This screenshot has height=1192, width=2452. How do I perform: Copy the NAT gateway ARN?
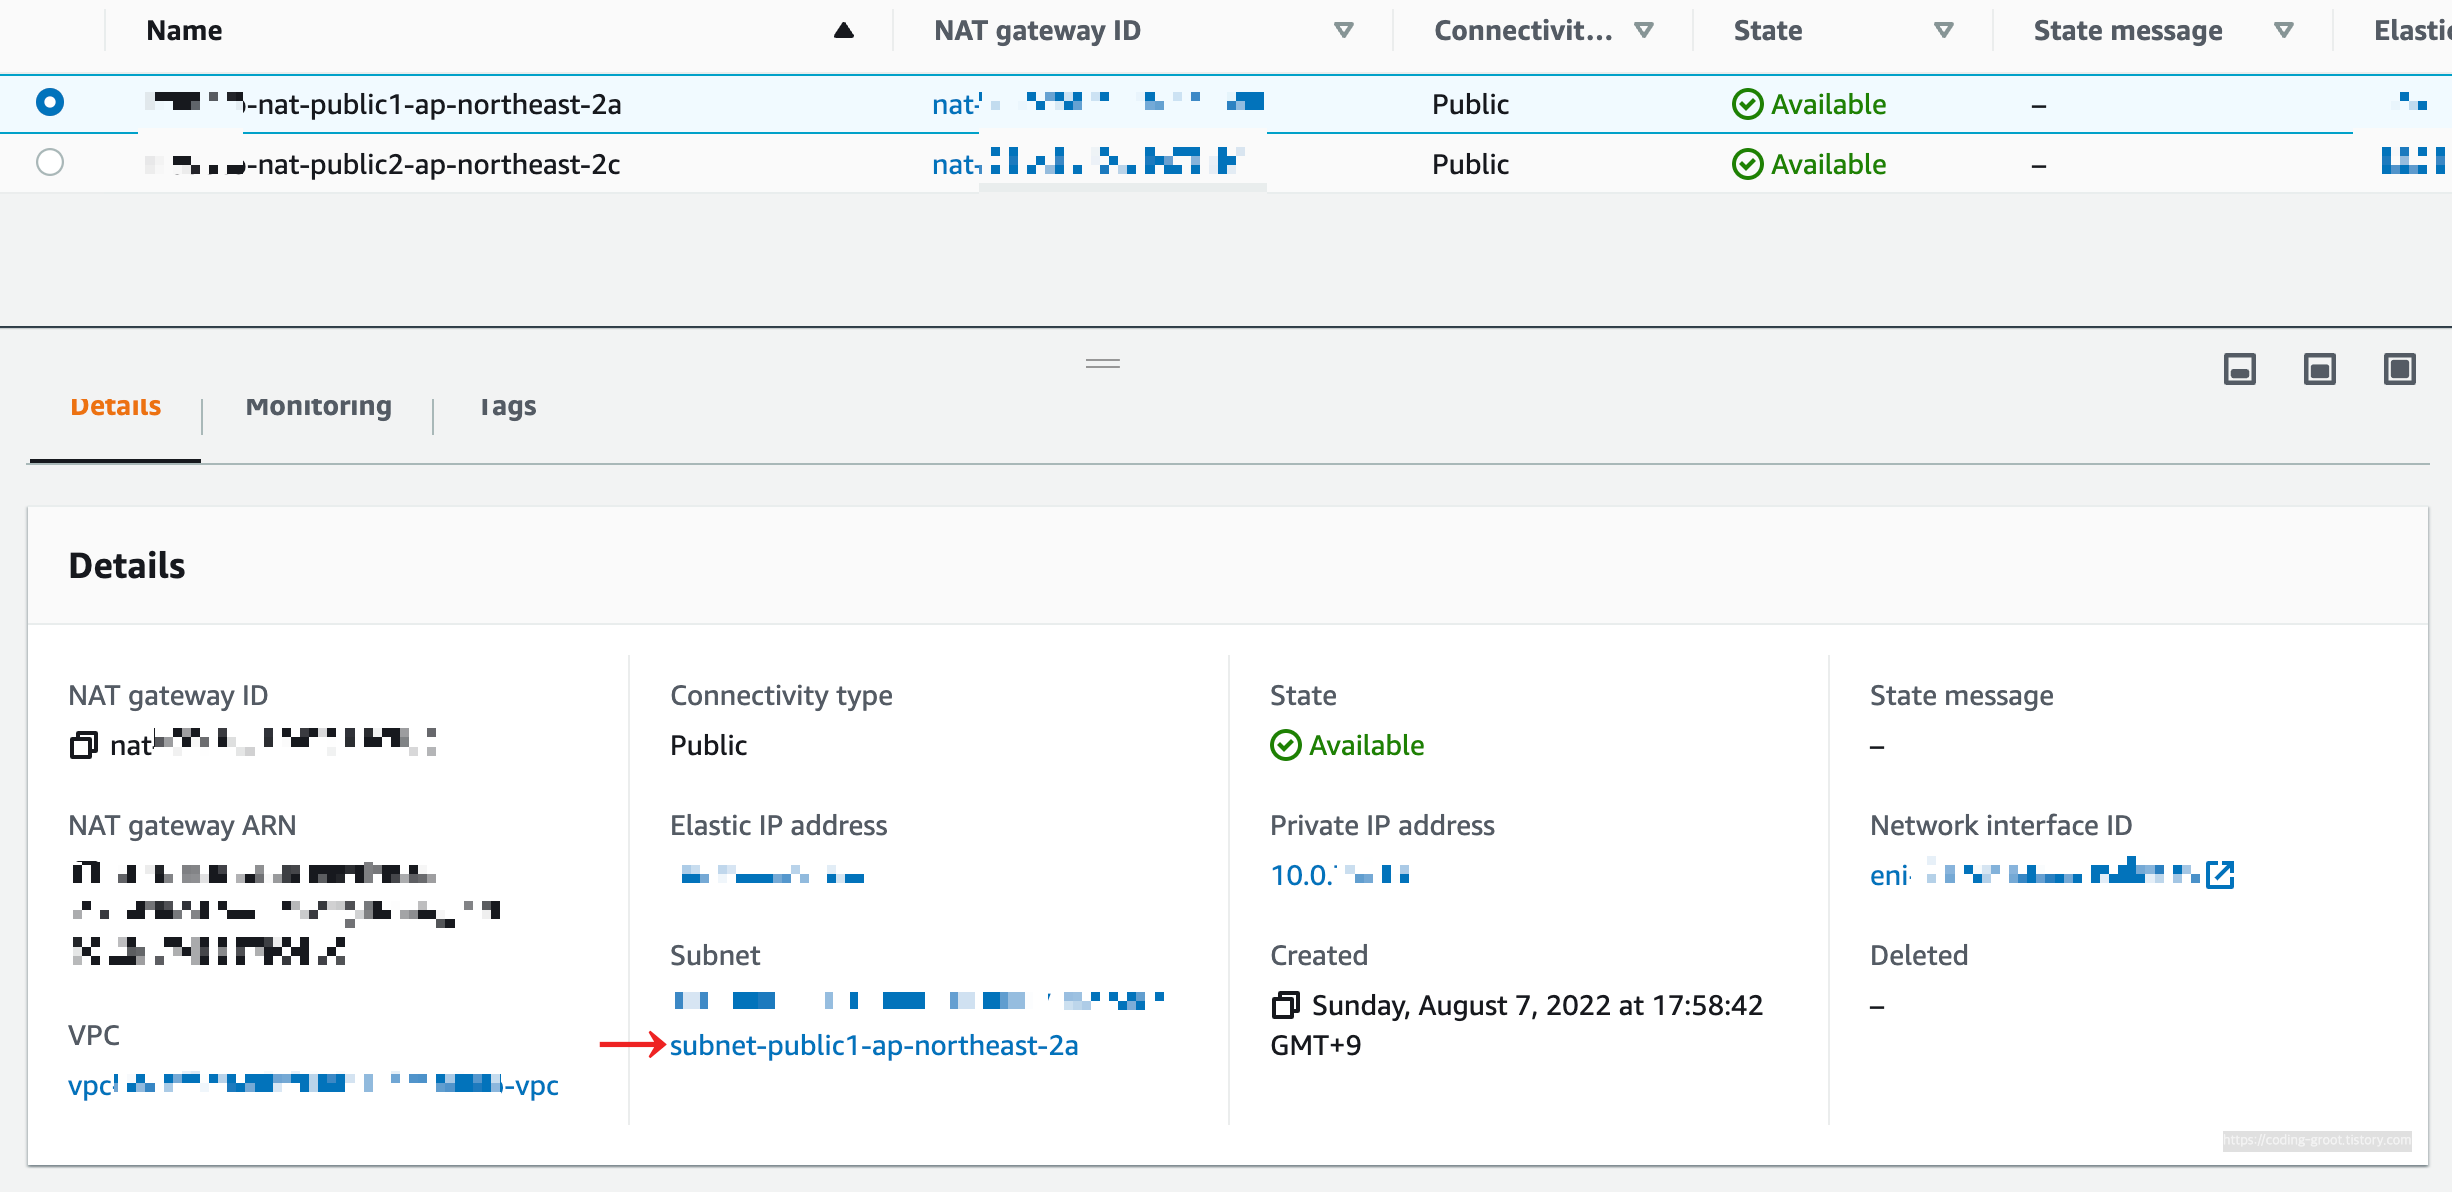(86, 873)
